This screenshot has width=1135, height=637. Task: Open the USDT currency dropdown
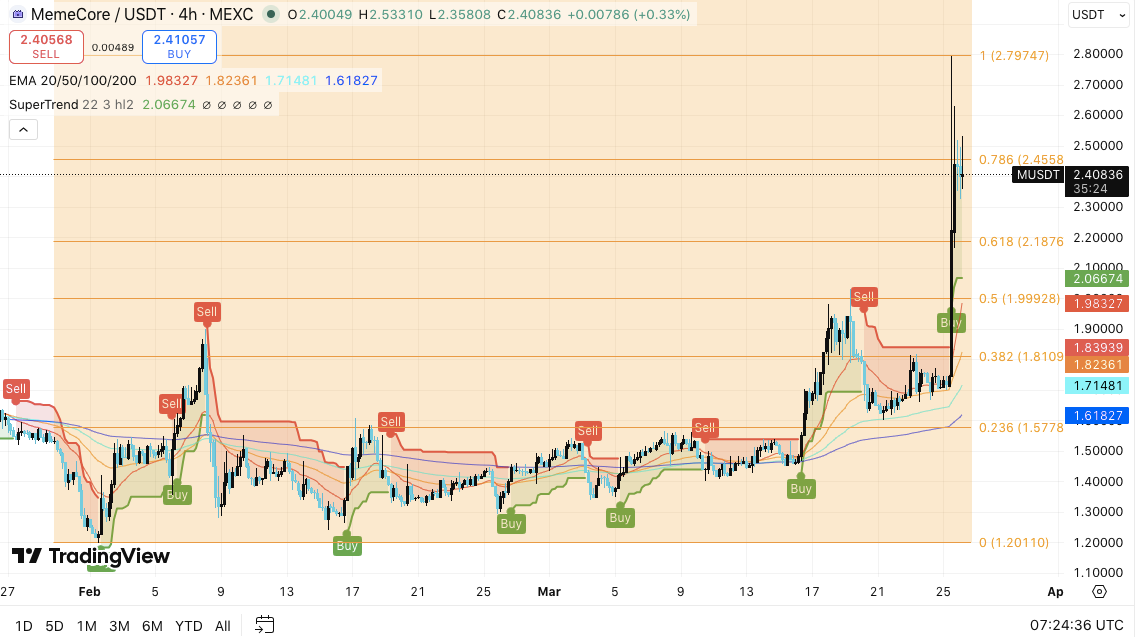[x=1095, y=15]
